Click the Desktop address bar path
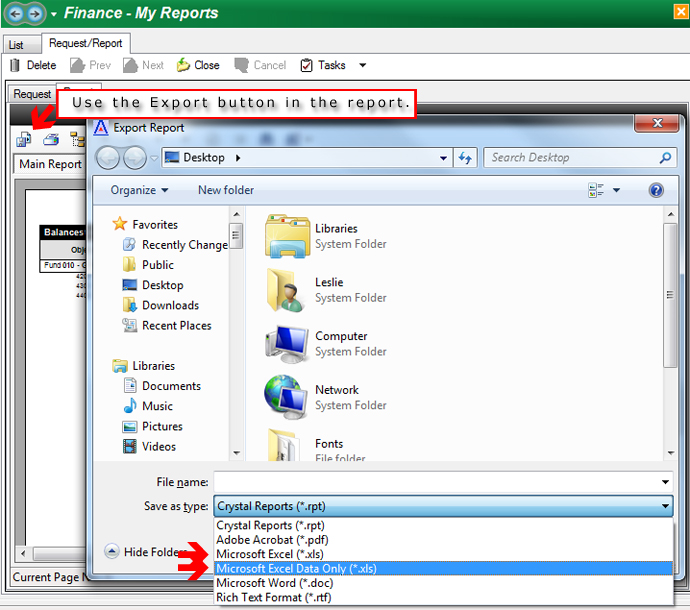 pyautogui.click(x=204, y=157)
